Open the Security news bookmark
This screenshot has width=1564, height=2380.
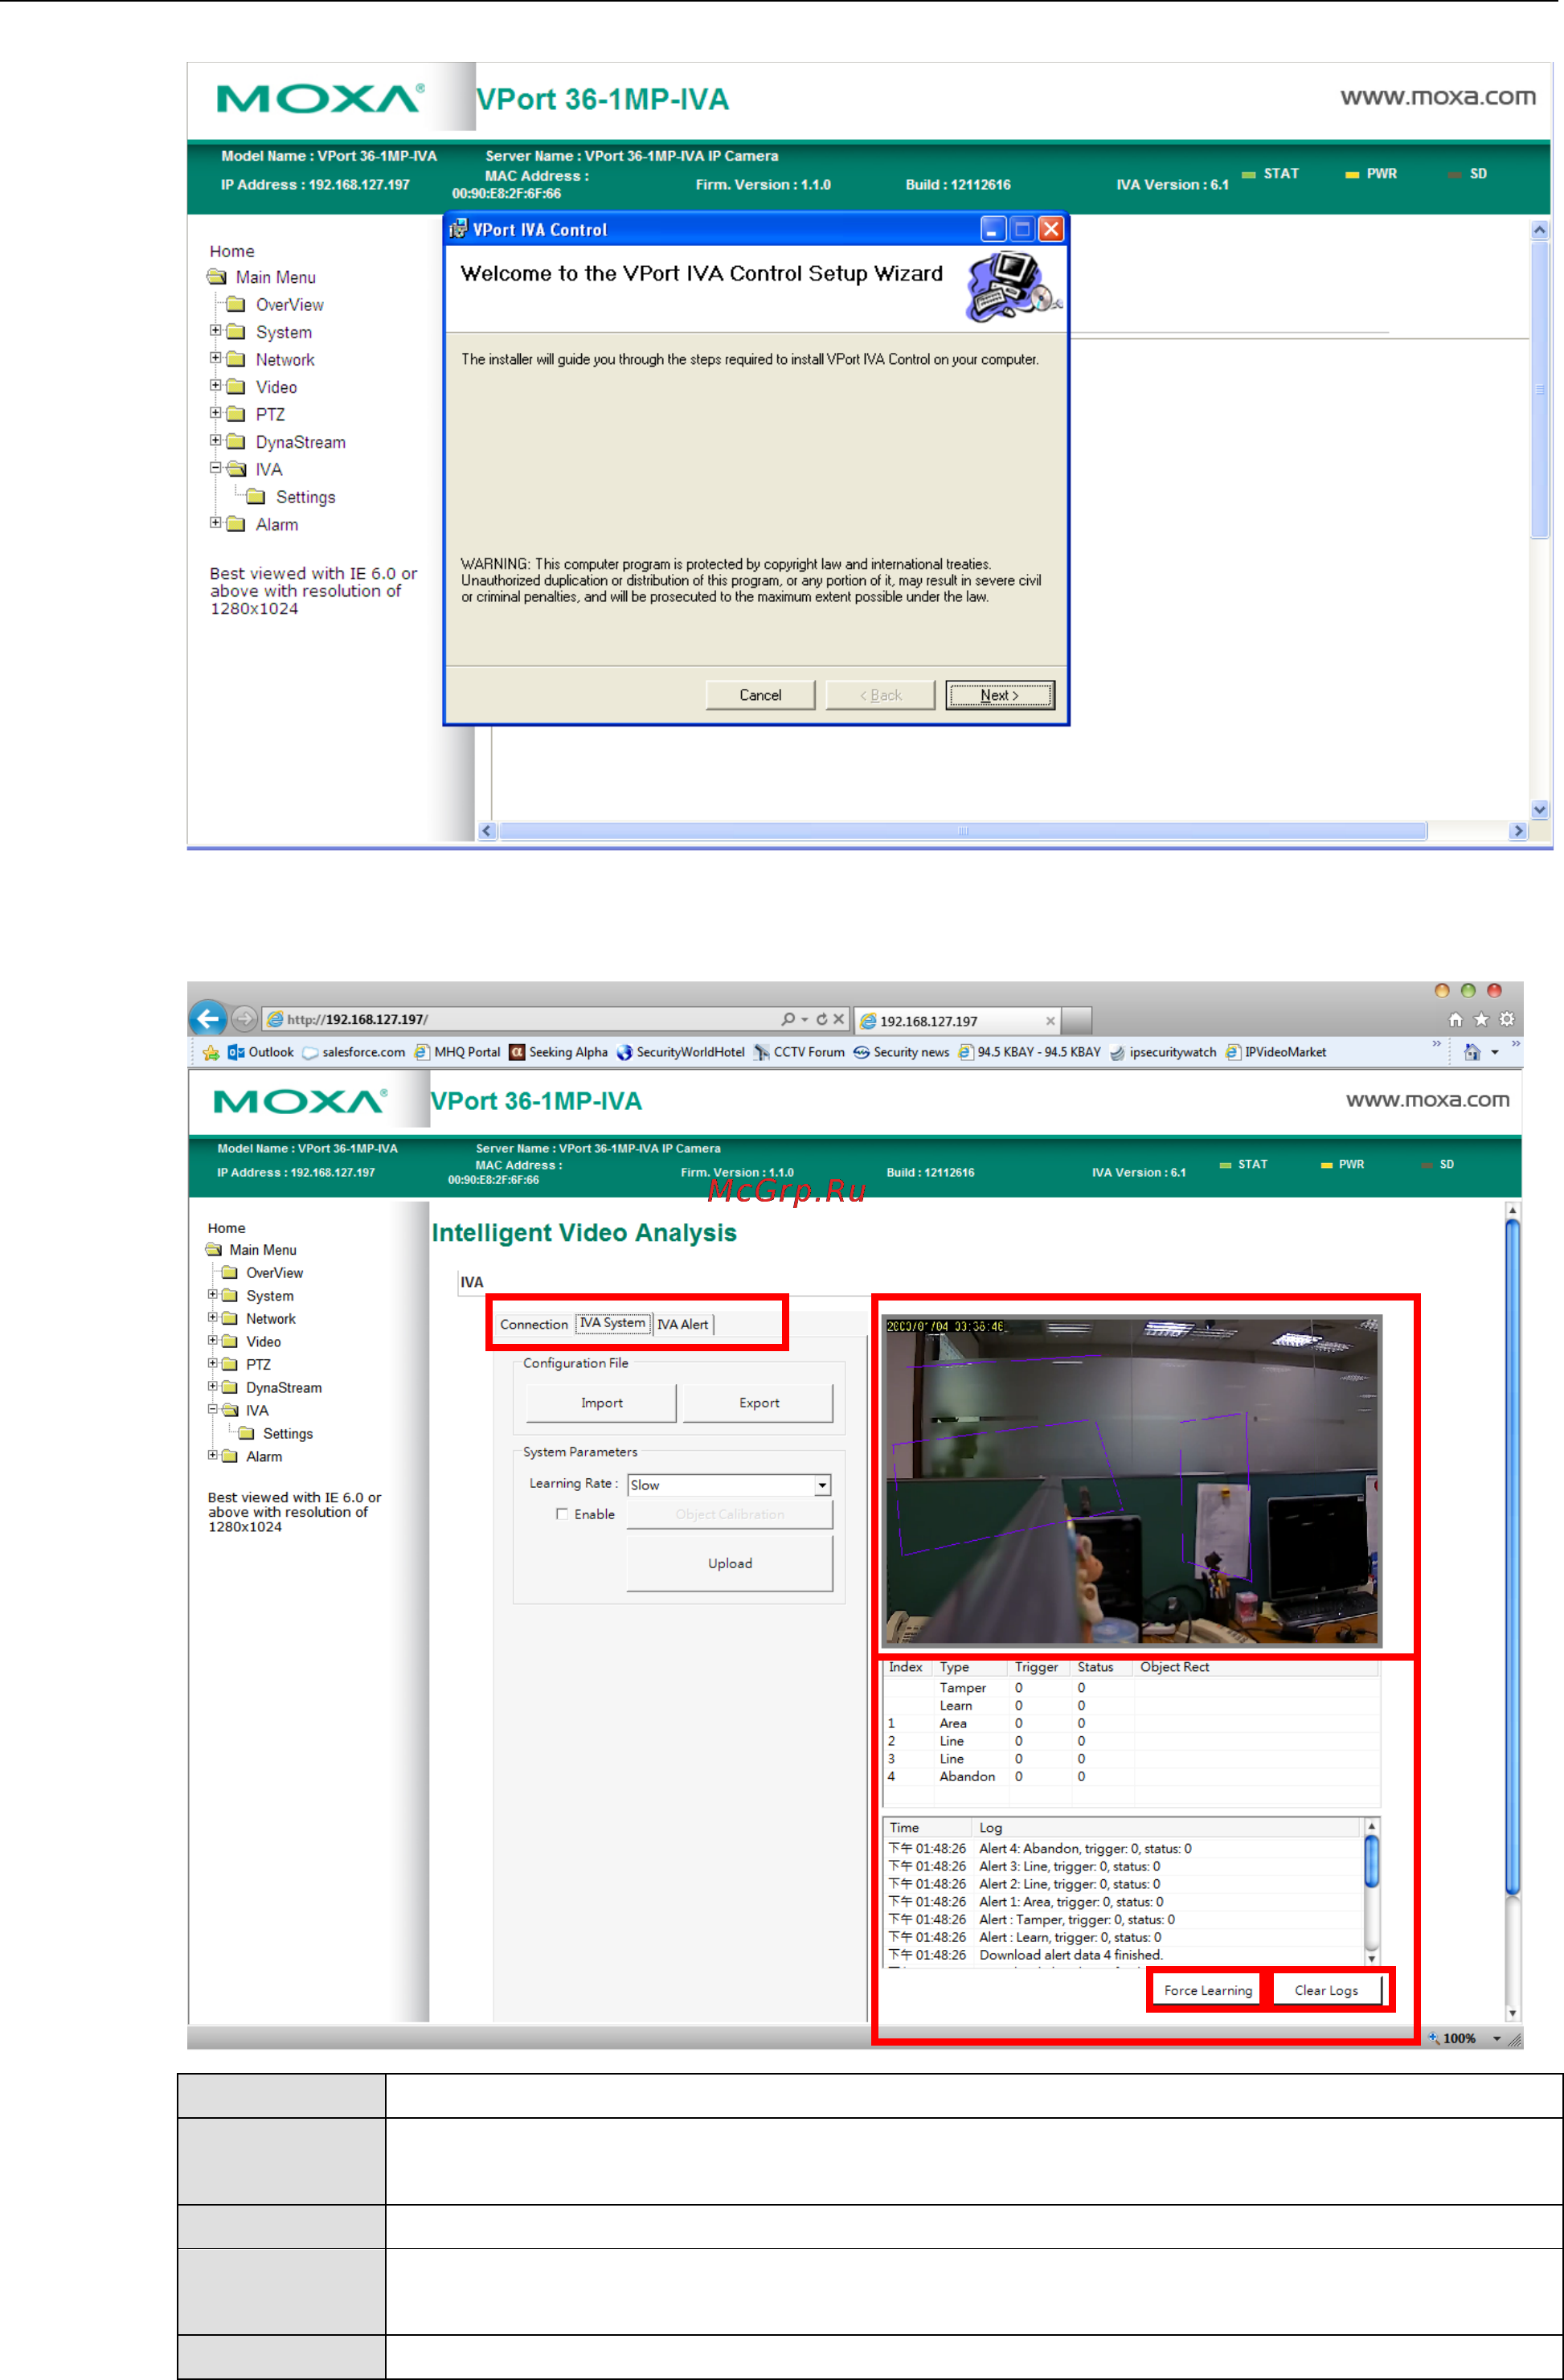901,1052
